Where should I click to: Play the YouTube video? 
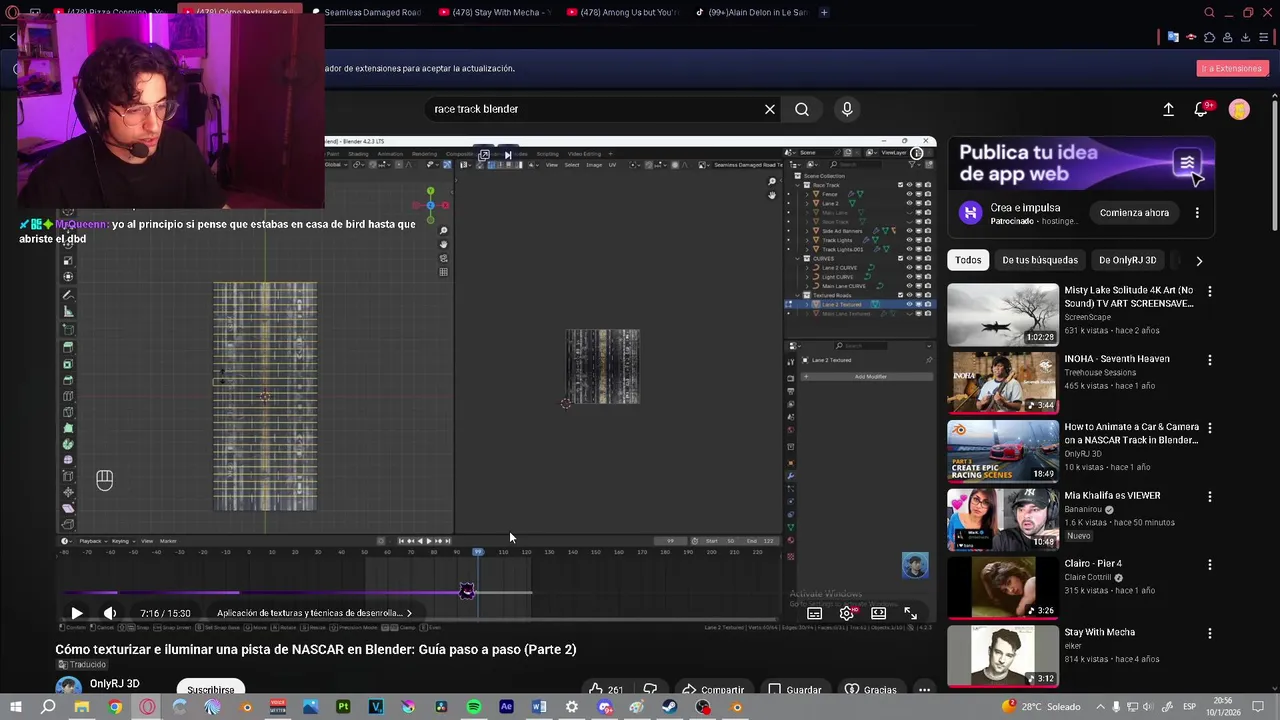(77, 613)
